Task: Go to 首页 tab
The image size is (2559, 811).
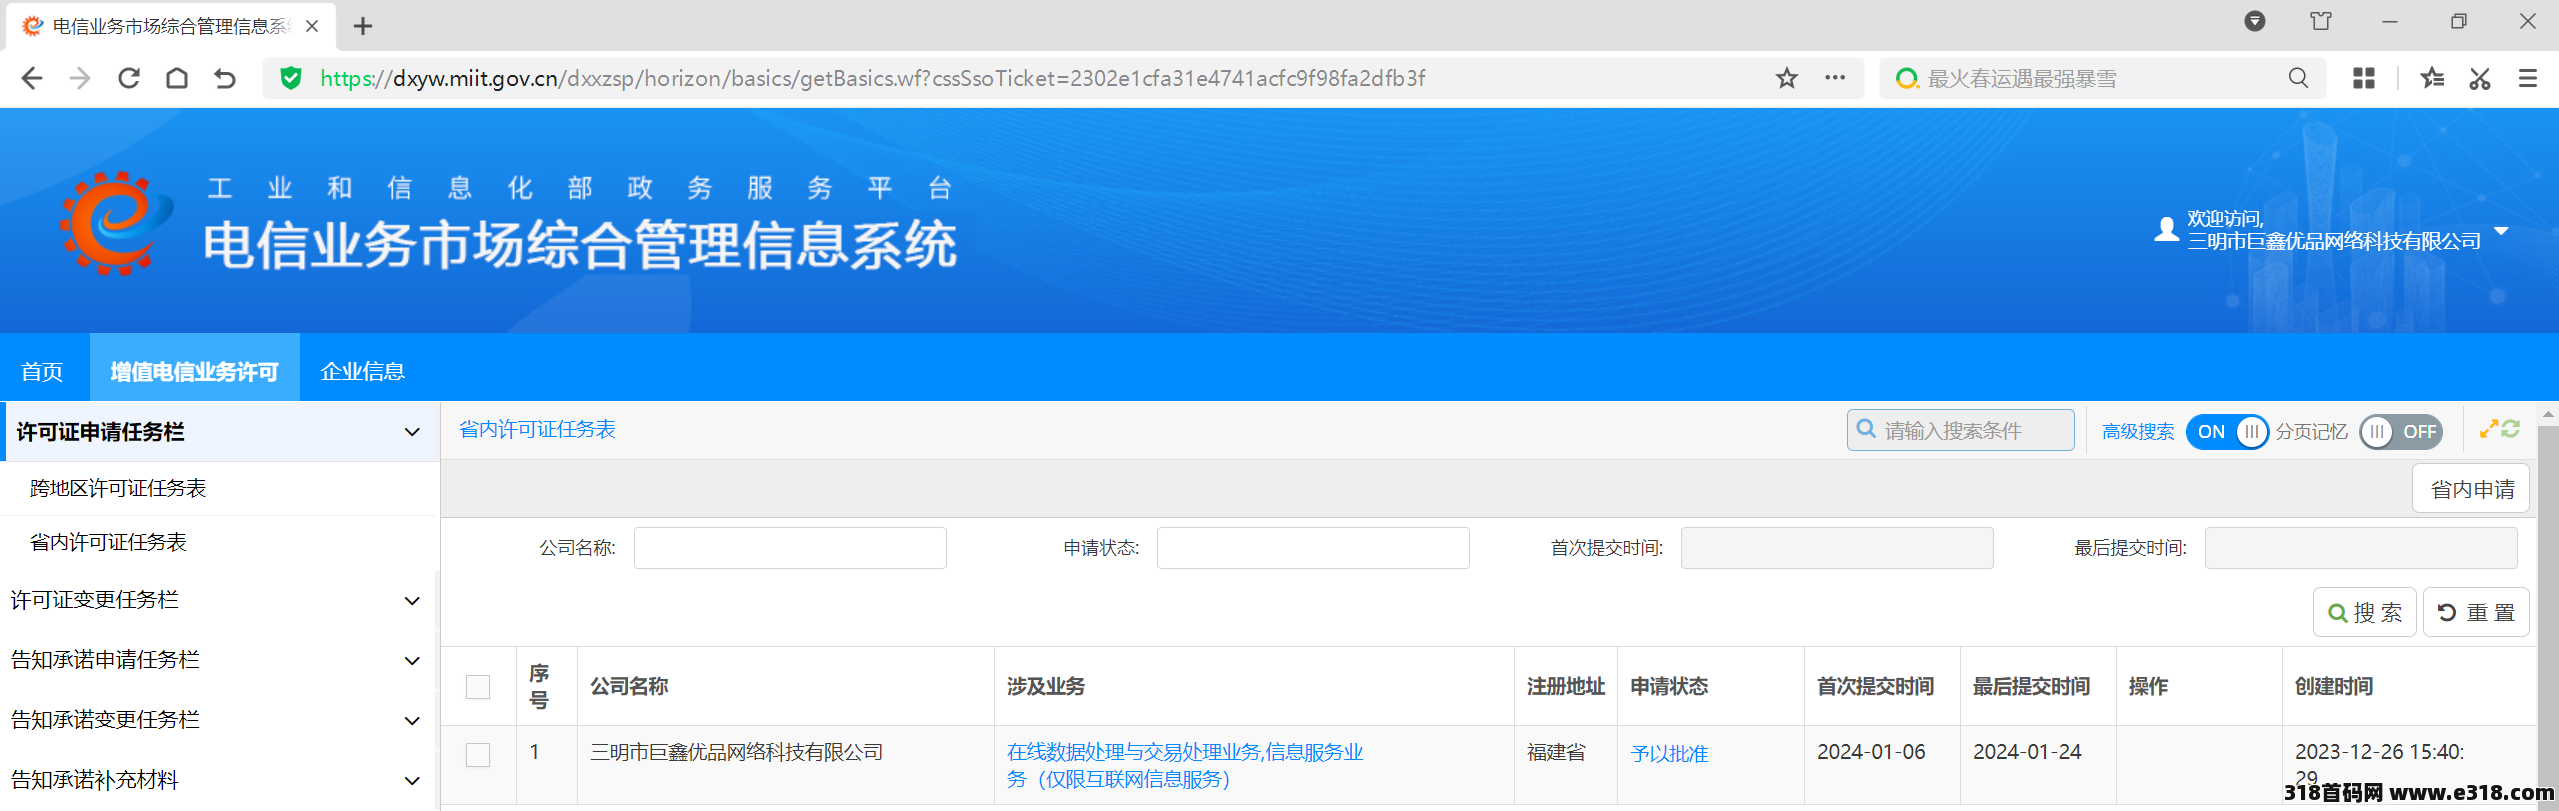Action: coord(42,372)
